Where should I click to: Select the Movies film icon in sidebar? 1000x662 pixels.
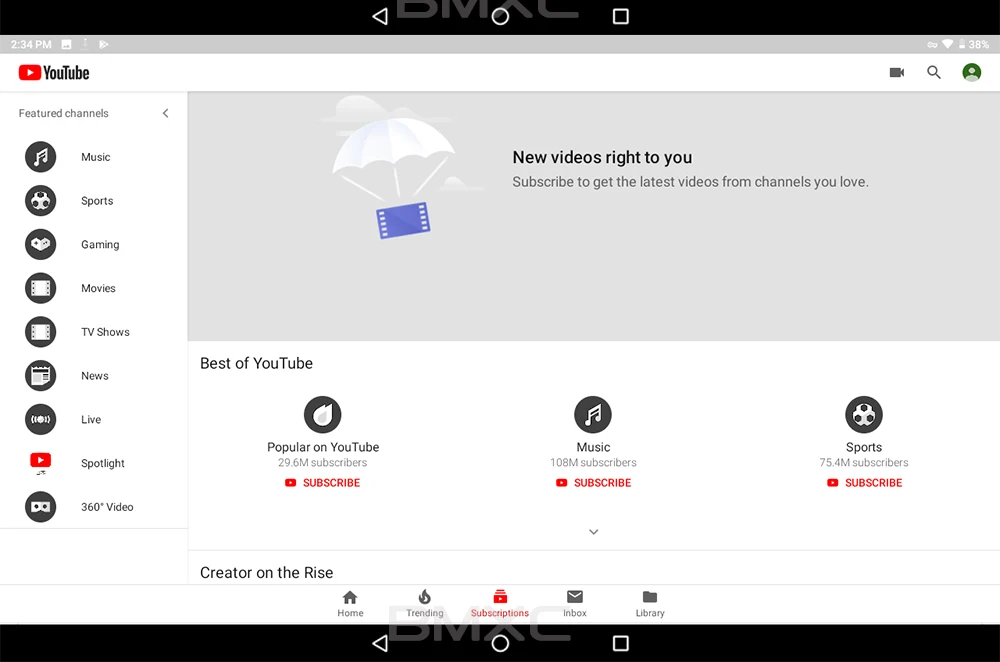(40, 288)
